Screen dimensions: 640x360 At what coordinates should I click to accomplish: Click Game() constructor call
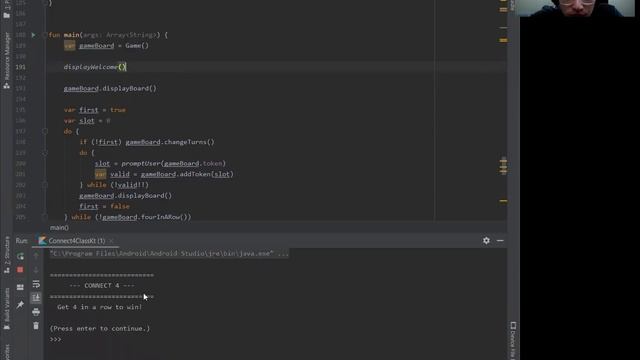[x=137, y=46]
